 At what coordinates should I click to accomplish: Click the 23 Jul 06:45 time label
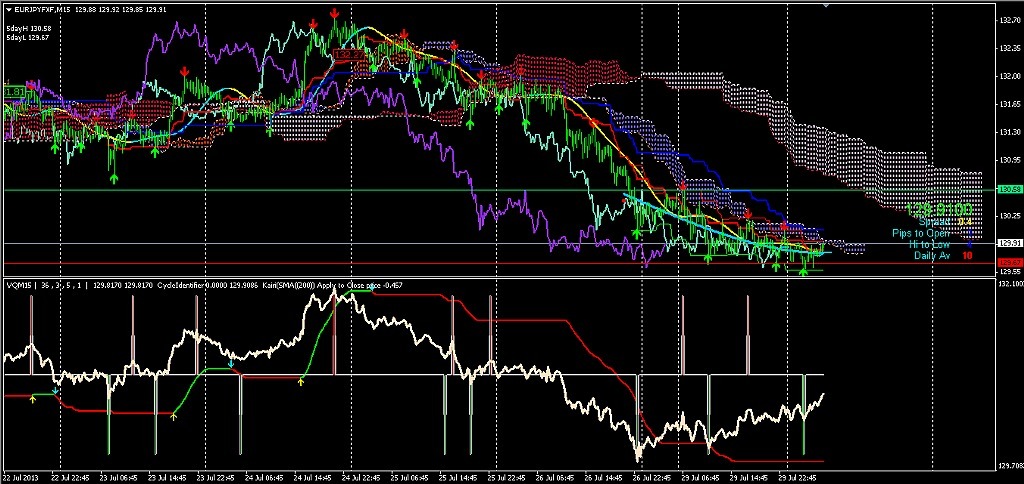116,477
